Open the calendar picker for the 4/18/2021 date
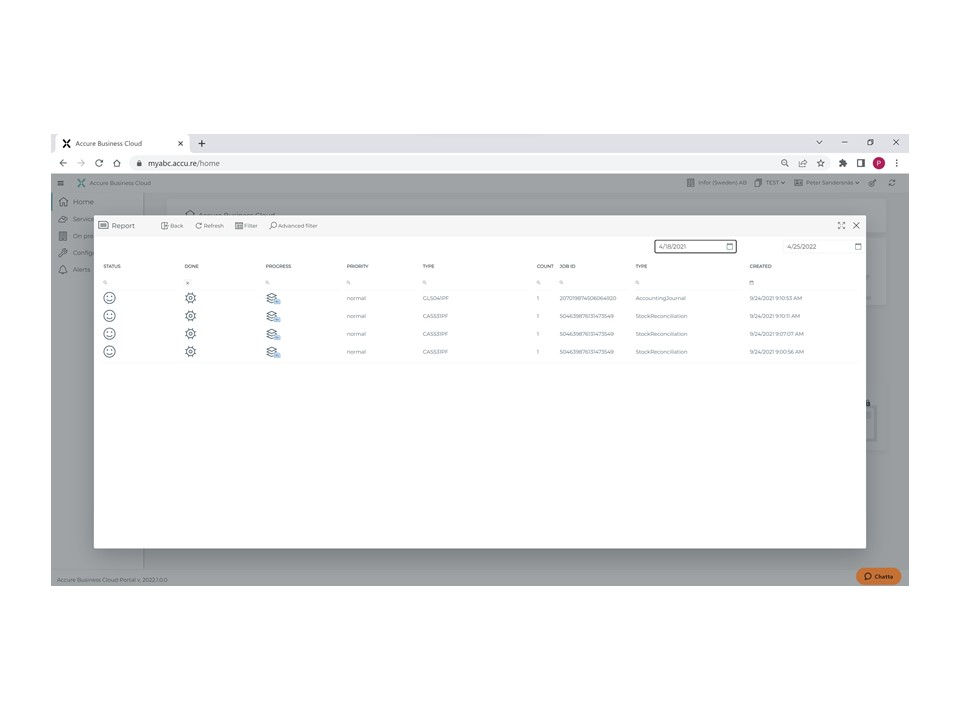 [729, 246]
